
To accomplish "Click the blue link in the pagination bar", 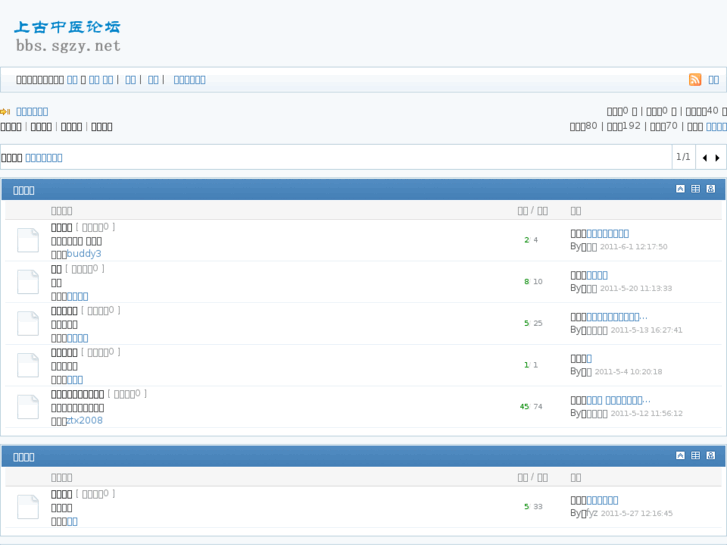I will [44, 158].
